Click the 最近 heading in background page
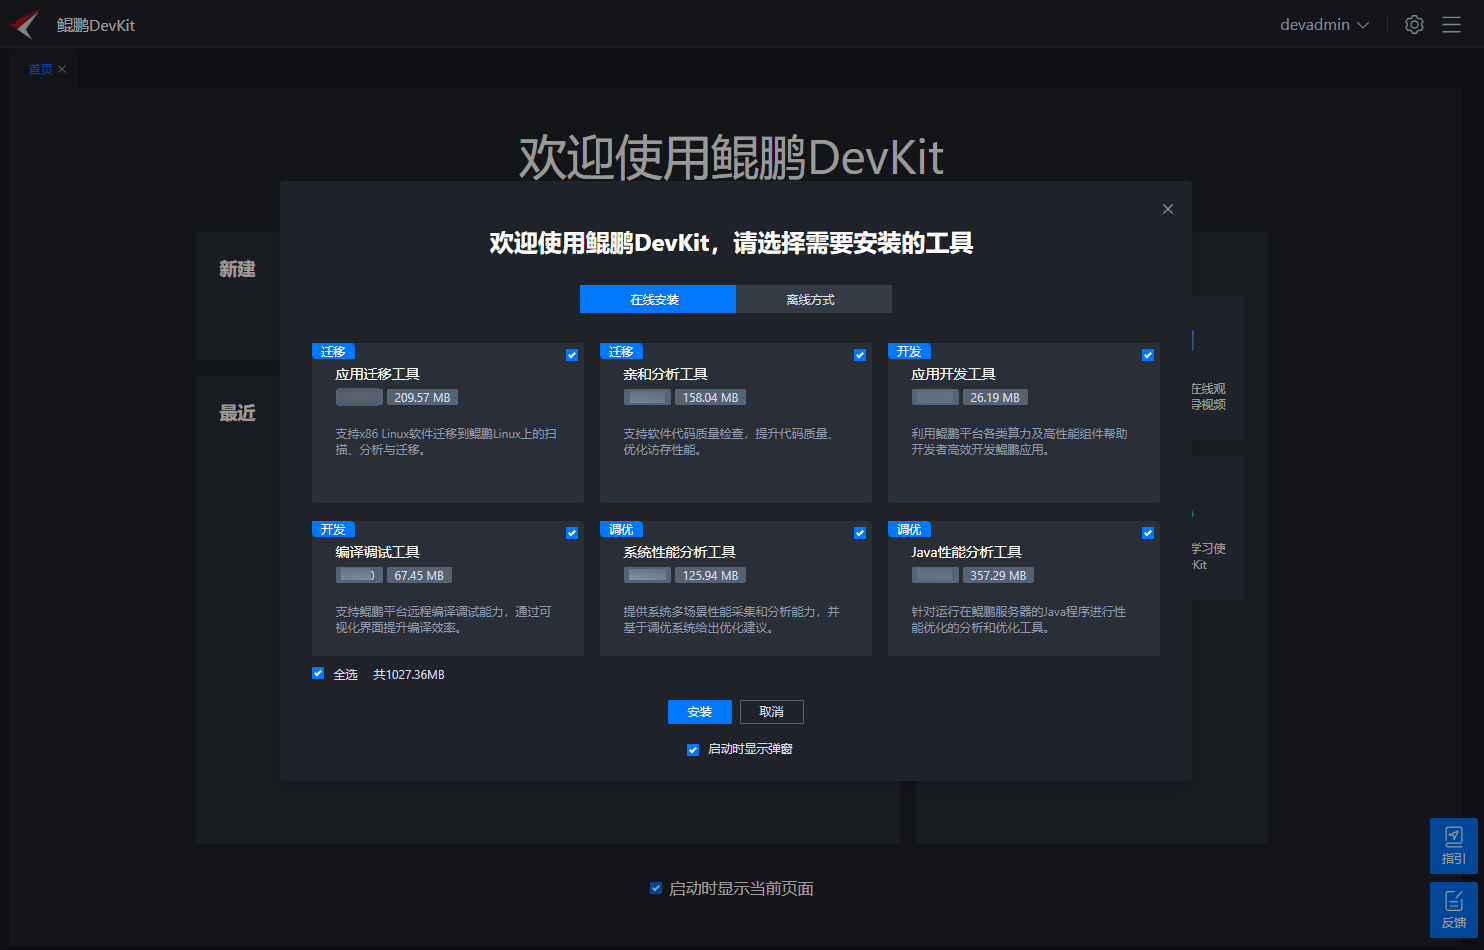The image size is (1484, 950). tap(237, 413)
